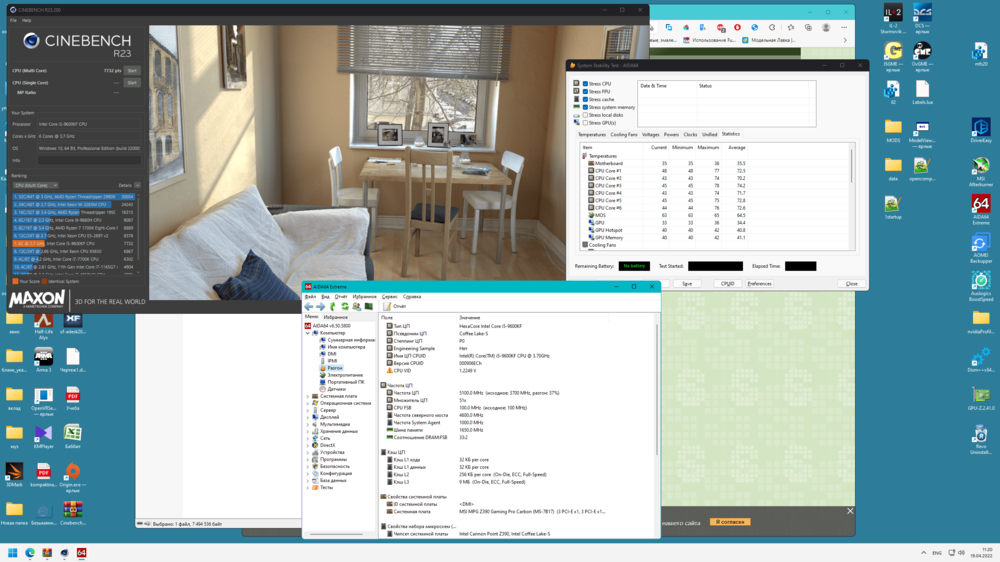The height and width of the screenshot is (562, 1000).
Task: Expand Дисплей tree node
Action: coord(307,417)
